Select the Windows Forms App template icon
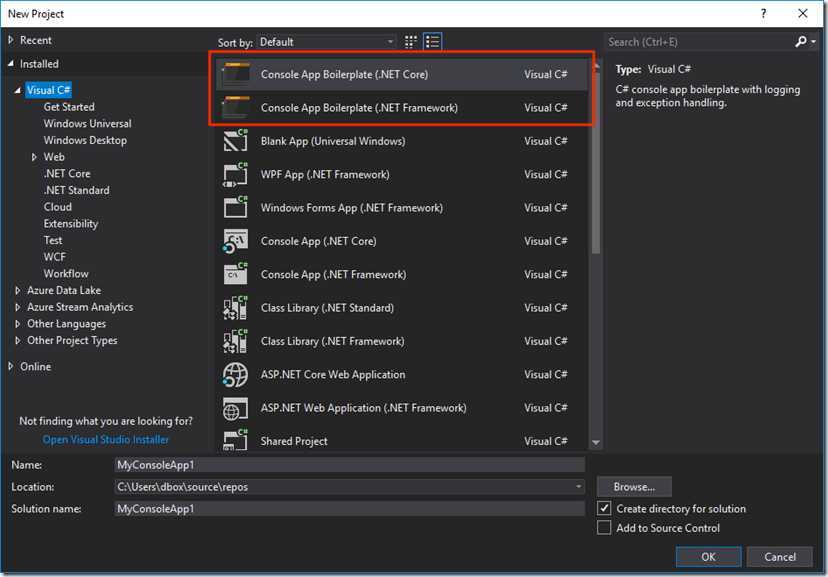This screenshot has width=828, height=577. pos(235,207)
